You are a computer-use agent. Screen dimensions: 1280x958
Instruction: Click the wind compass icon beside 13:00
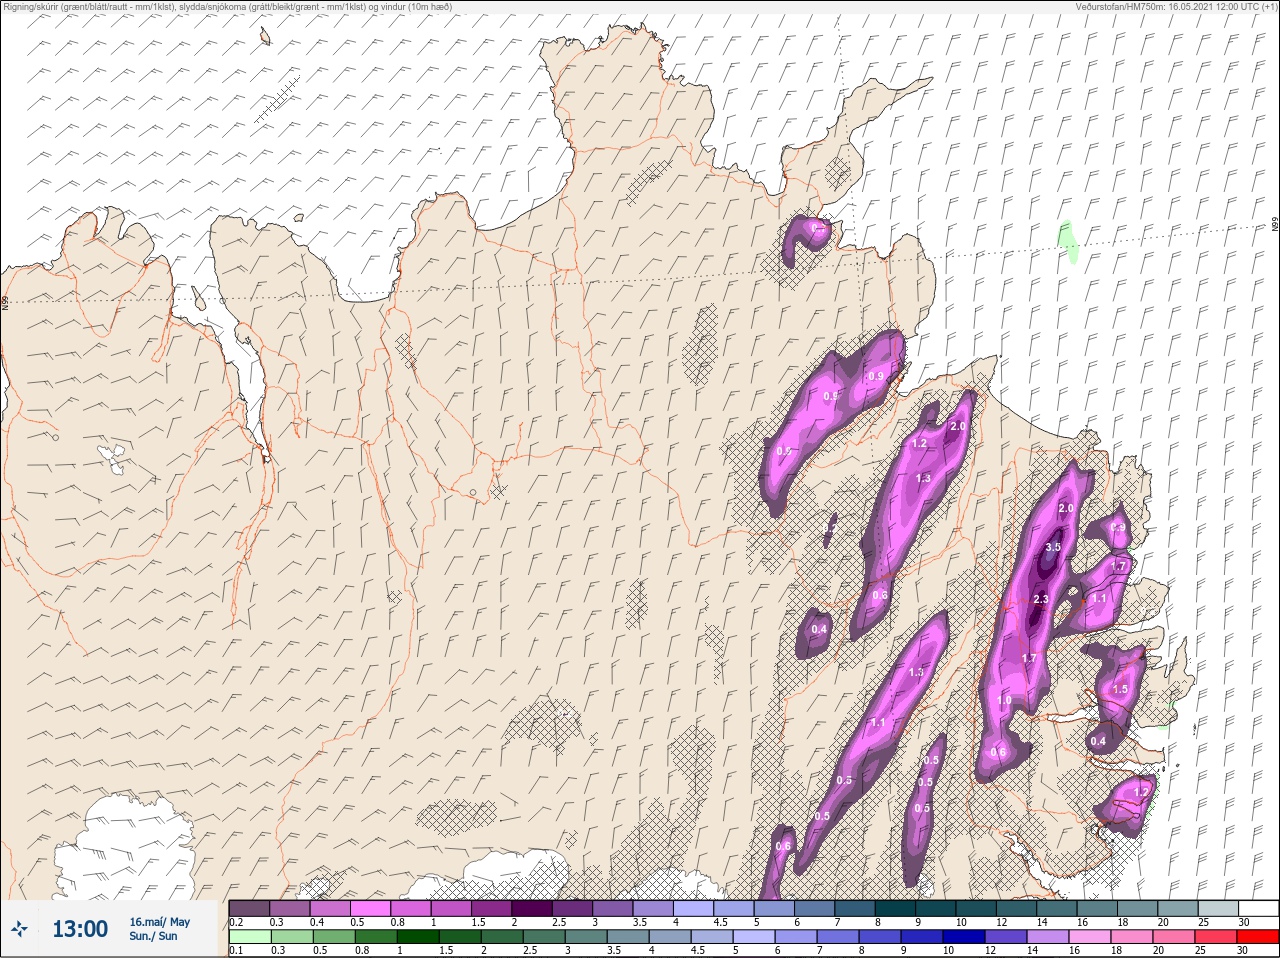[19, 929]
